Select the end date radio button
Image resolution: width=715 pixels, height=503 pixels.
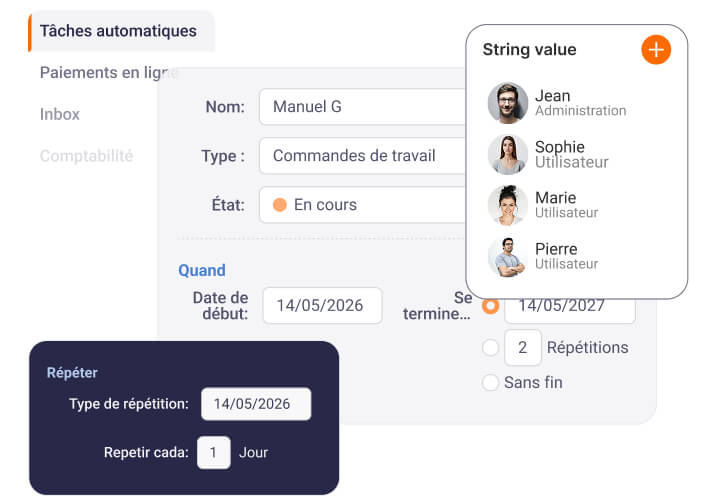pos(490,306)
